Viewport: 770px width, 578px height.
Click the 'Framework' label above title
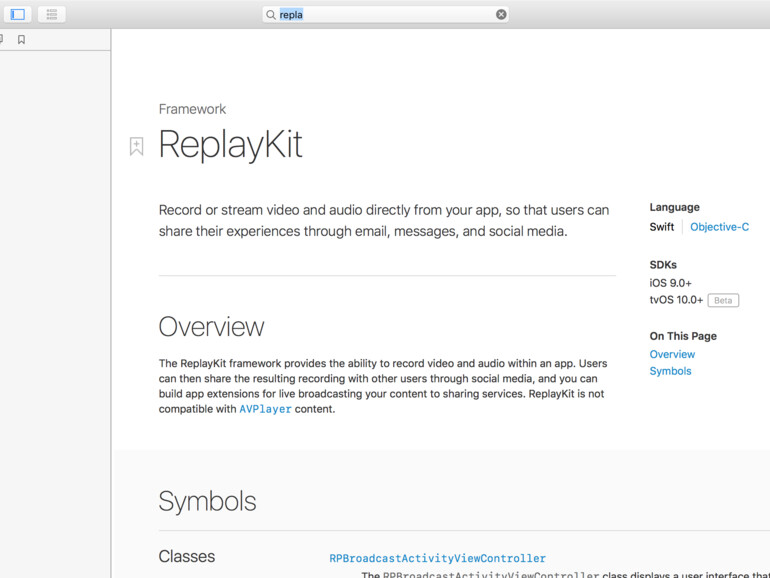pyautogui.click(x=192, y=109)
